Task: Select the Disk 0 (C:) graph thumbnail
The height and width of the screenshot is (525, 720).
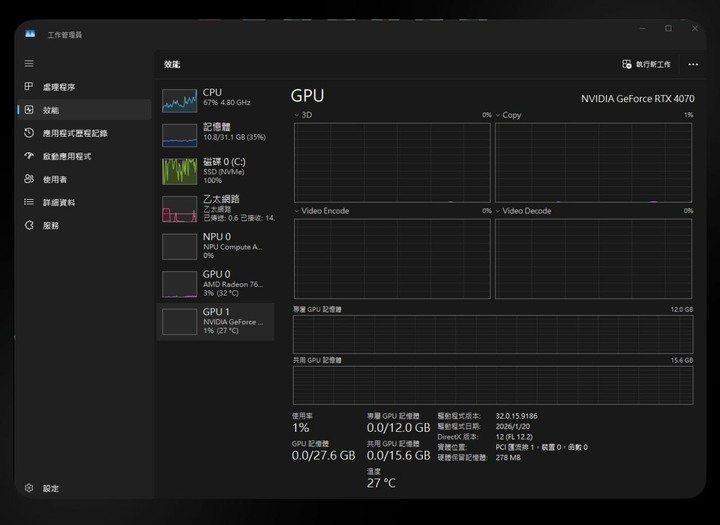Action: [x=180, y=171]
